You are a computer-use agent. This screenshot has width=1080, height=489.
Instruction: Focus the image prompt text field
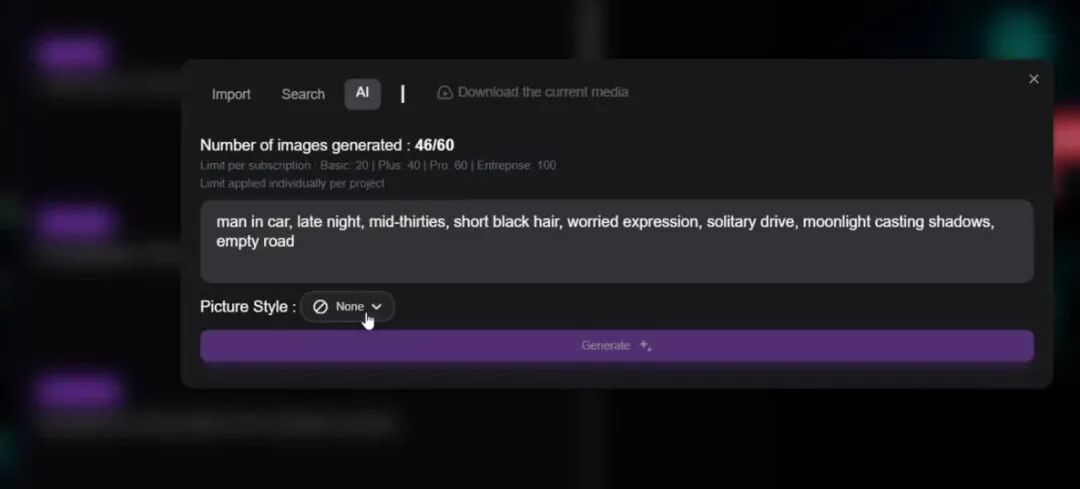tap(616, 241)
